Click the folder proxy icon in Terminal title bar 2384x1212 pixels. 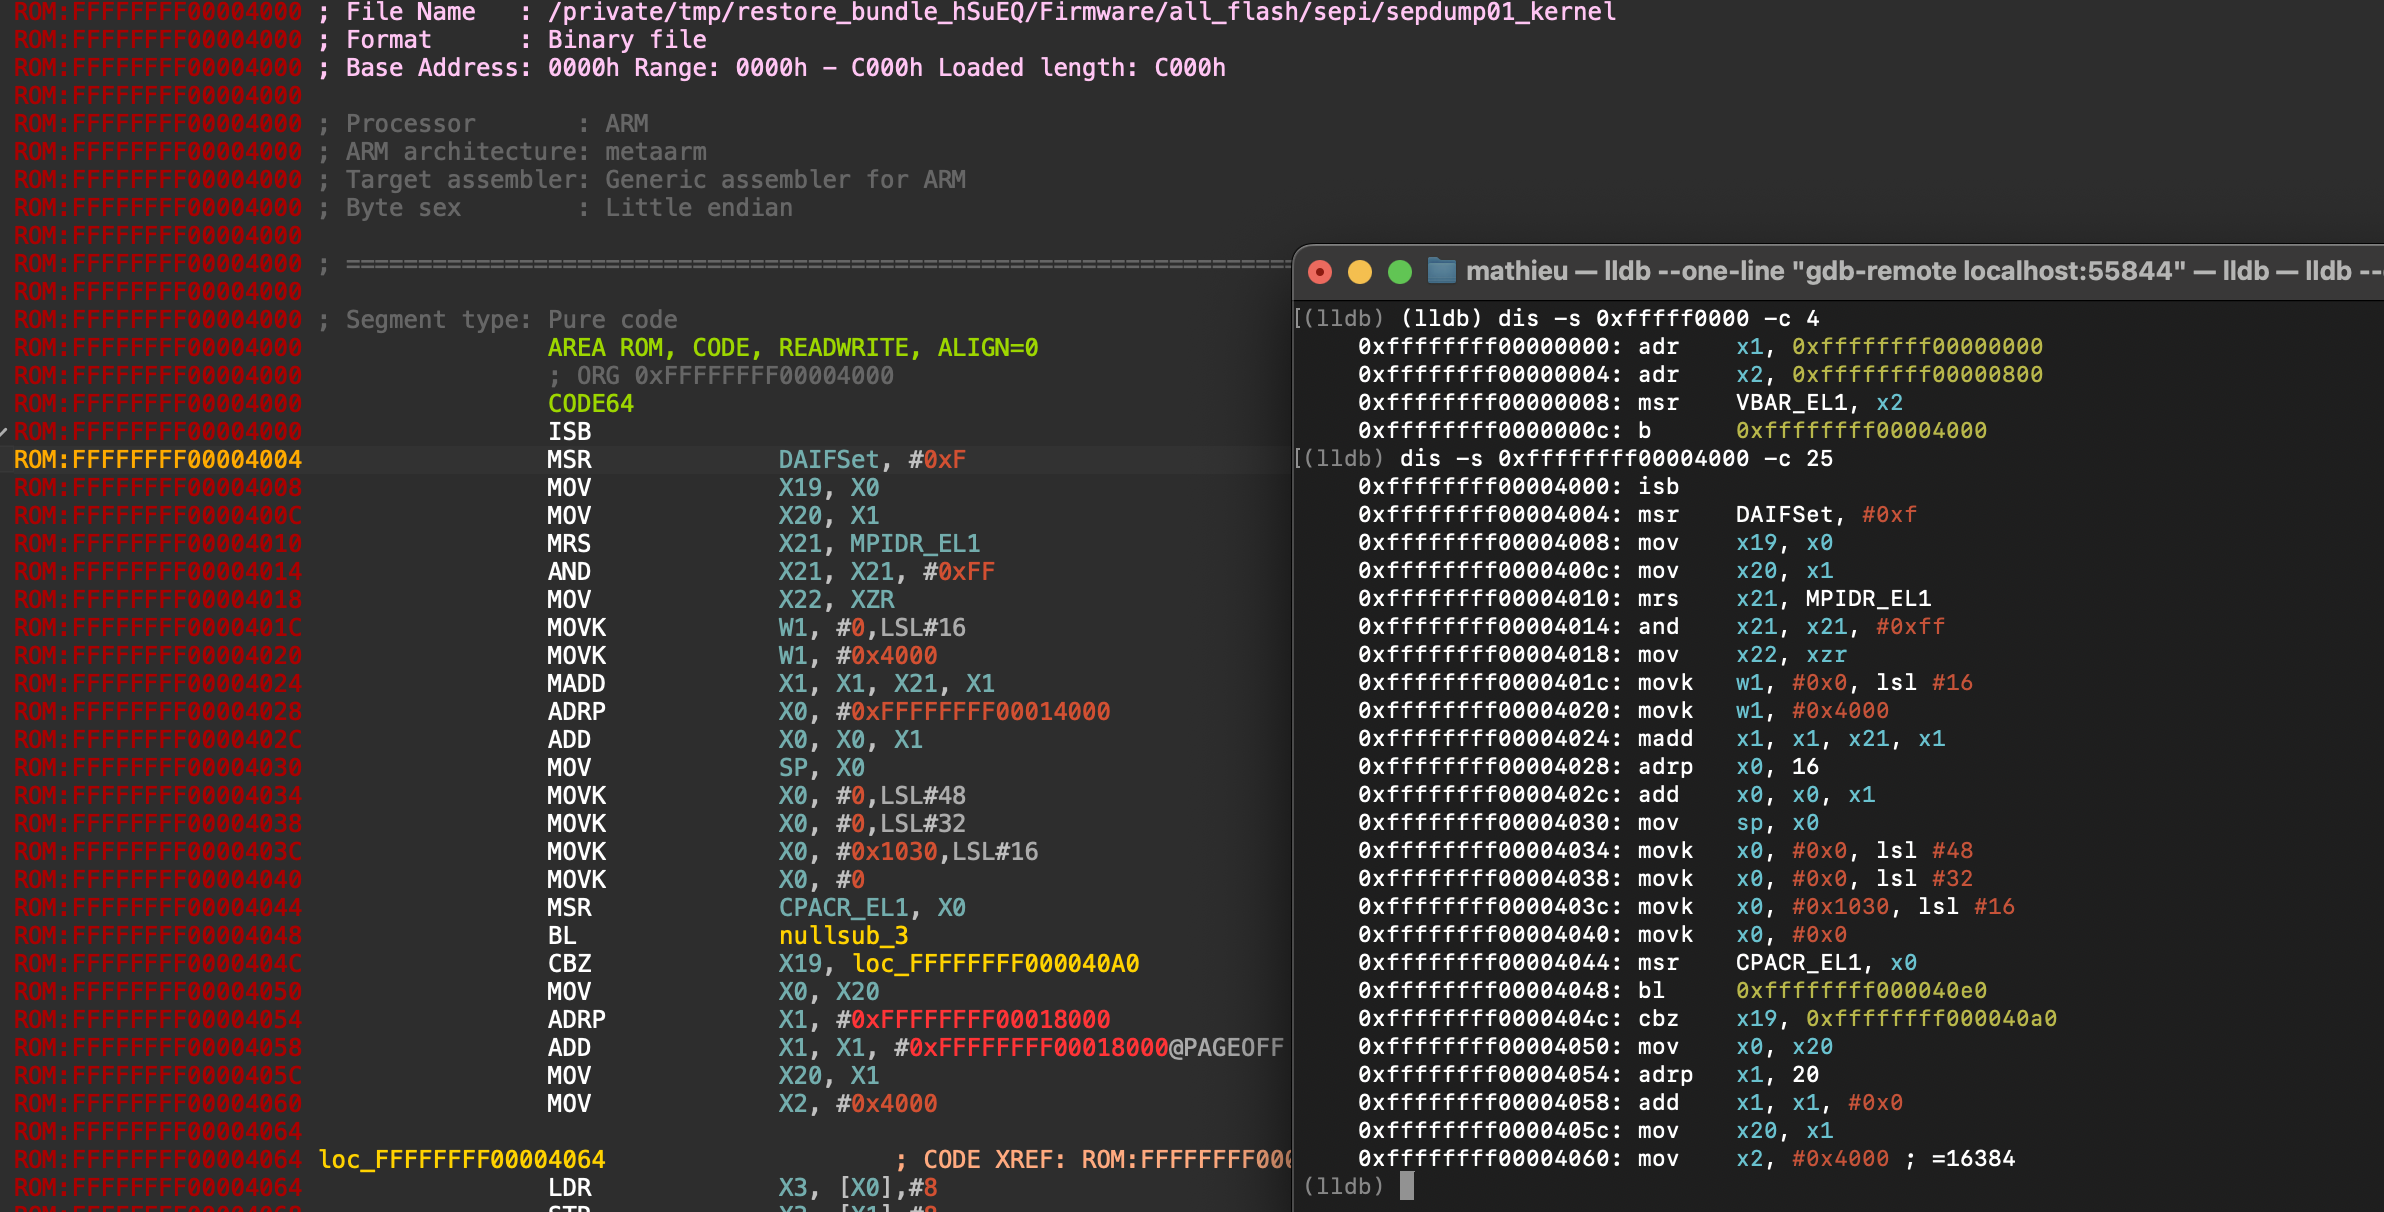[1440, 270]
